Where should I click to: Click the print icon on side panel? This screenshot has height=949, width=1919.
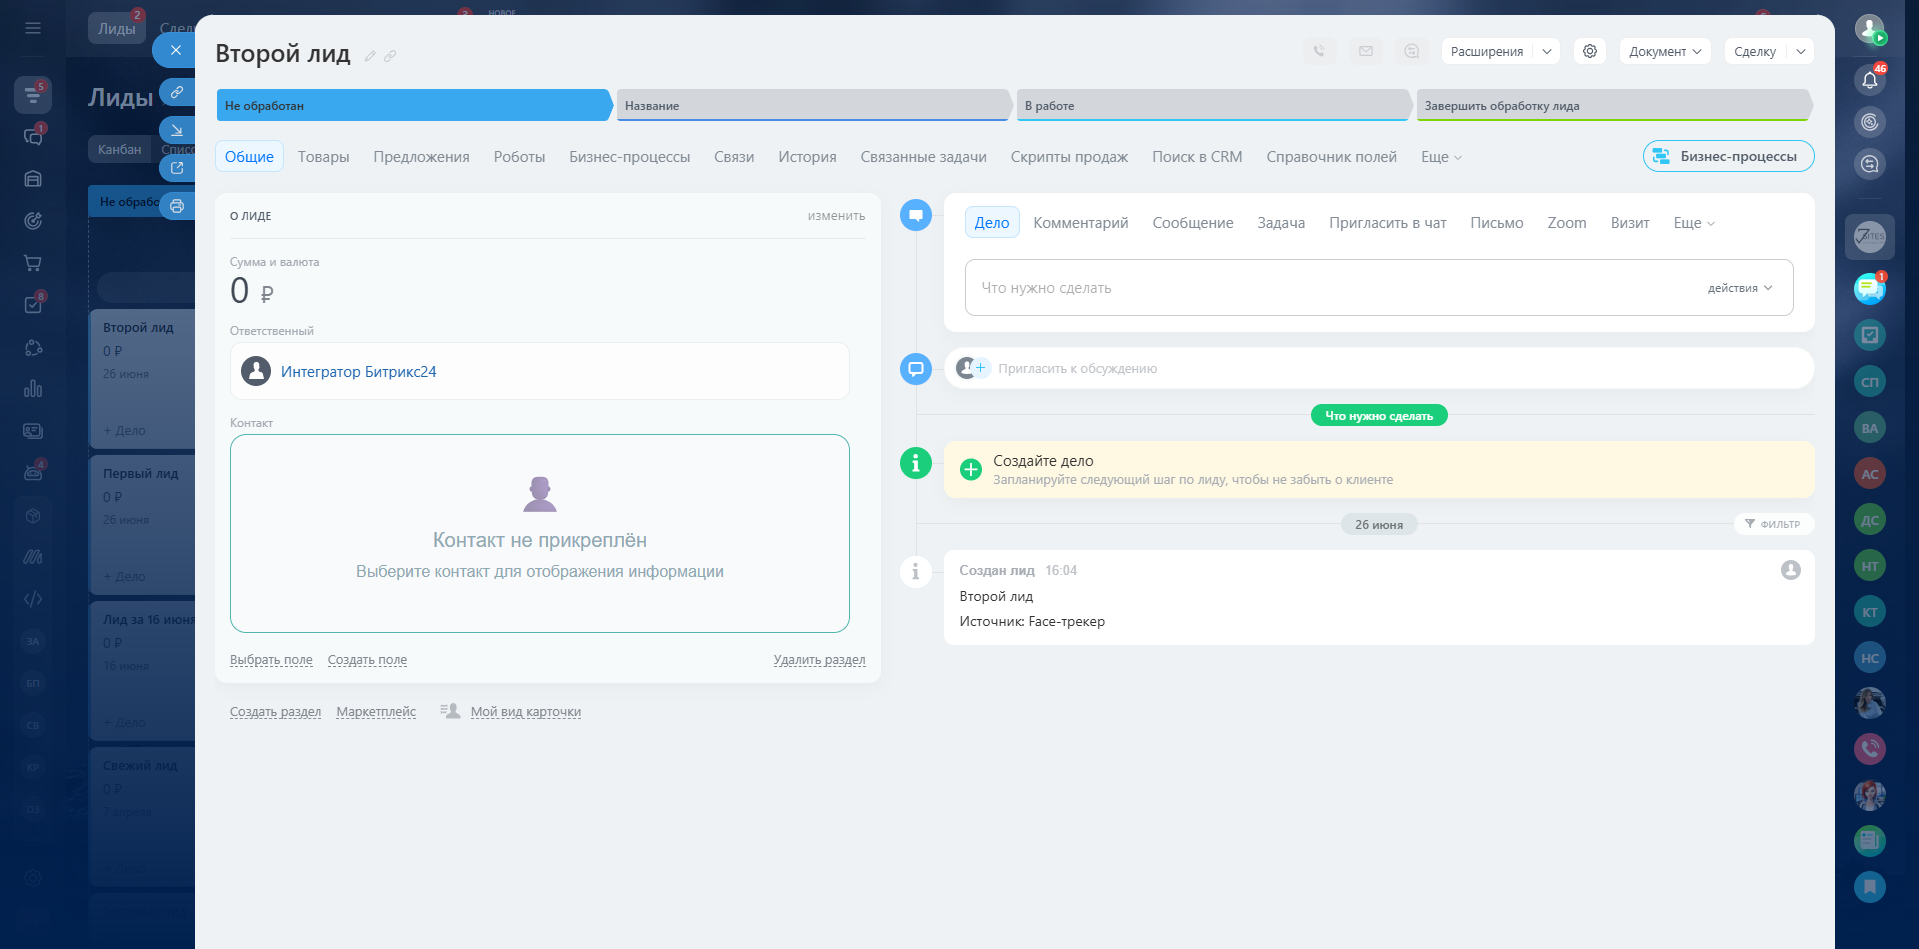pos(177,206)
